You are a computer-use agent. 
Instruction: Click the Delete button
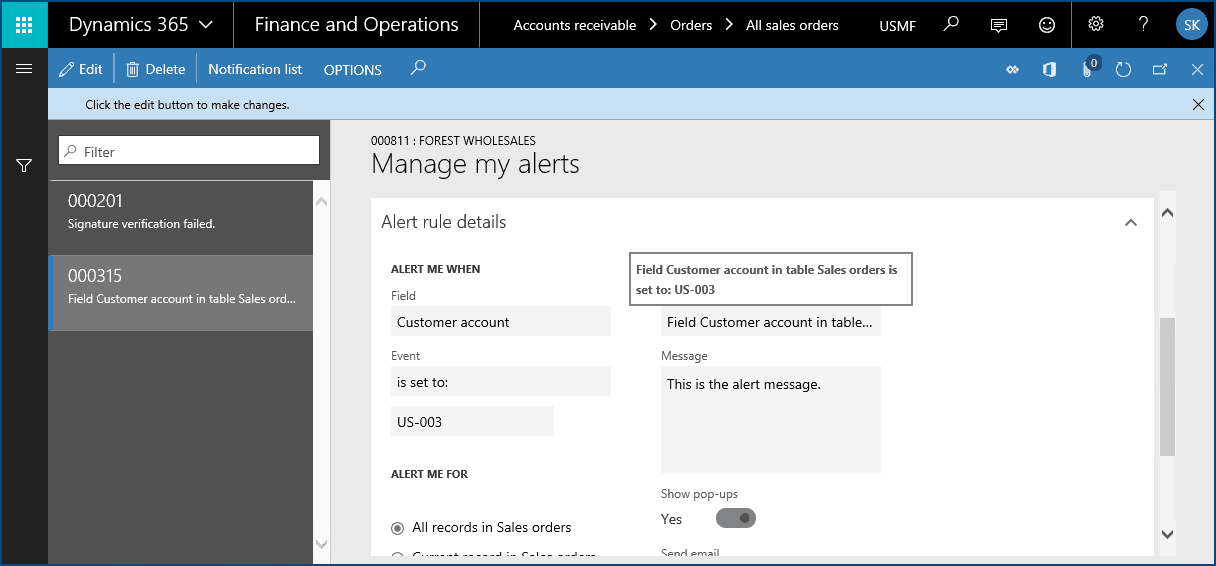tap(156, 69)
